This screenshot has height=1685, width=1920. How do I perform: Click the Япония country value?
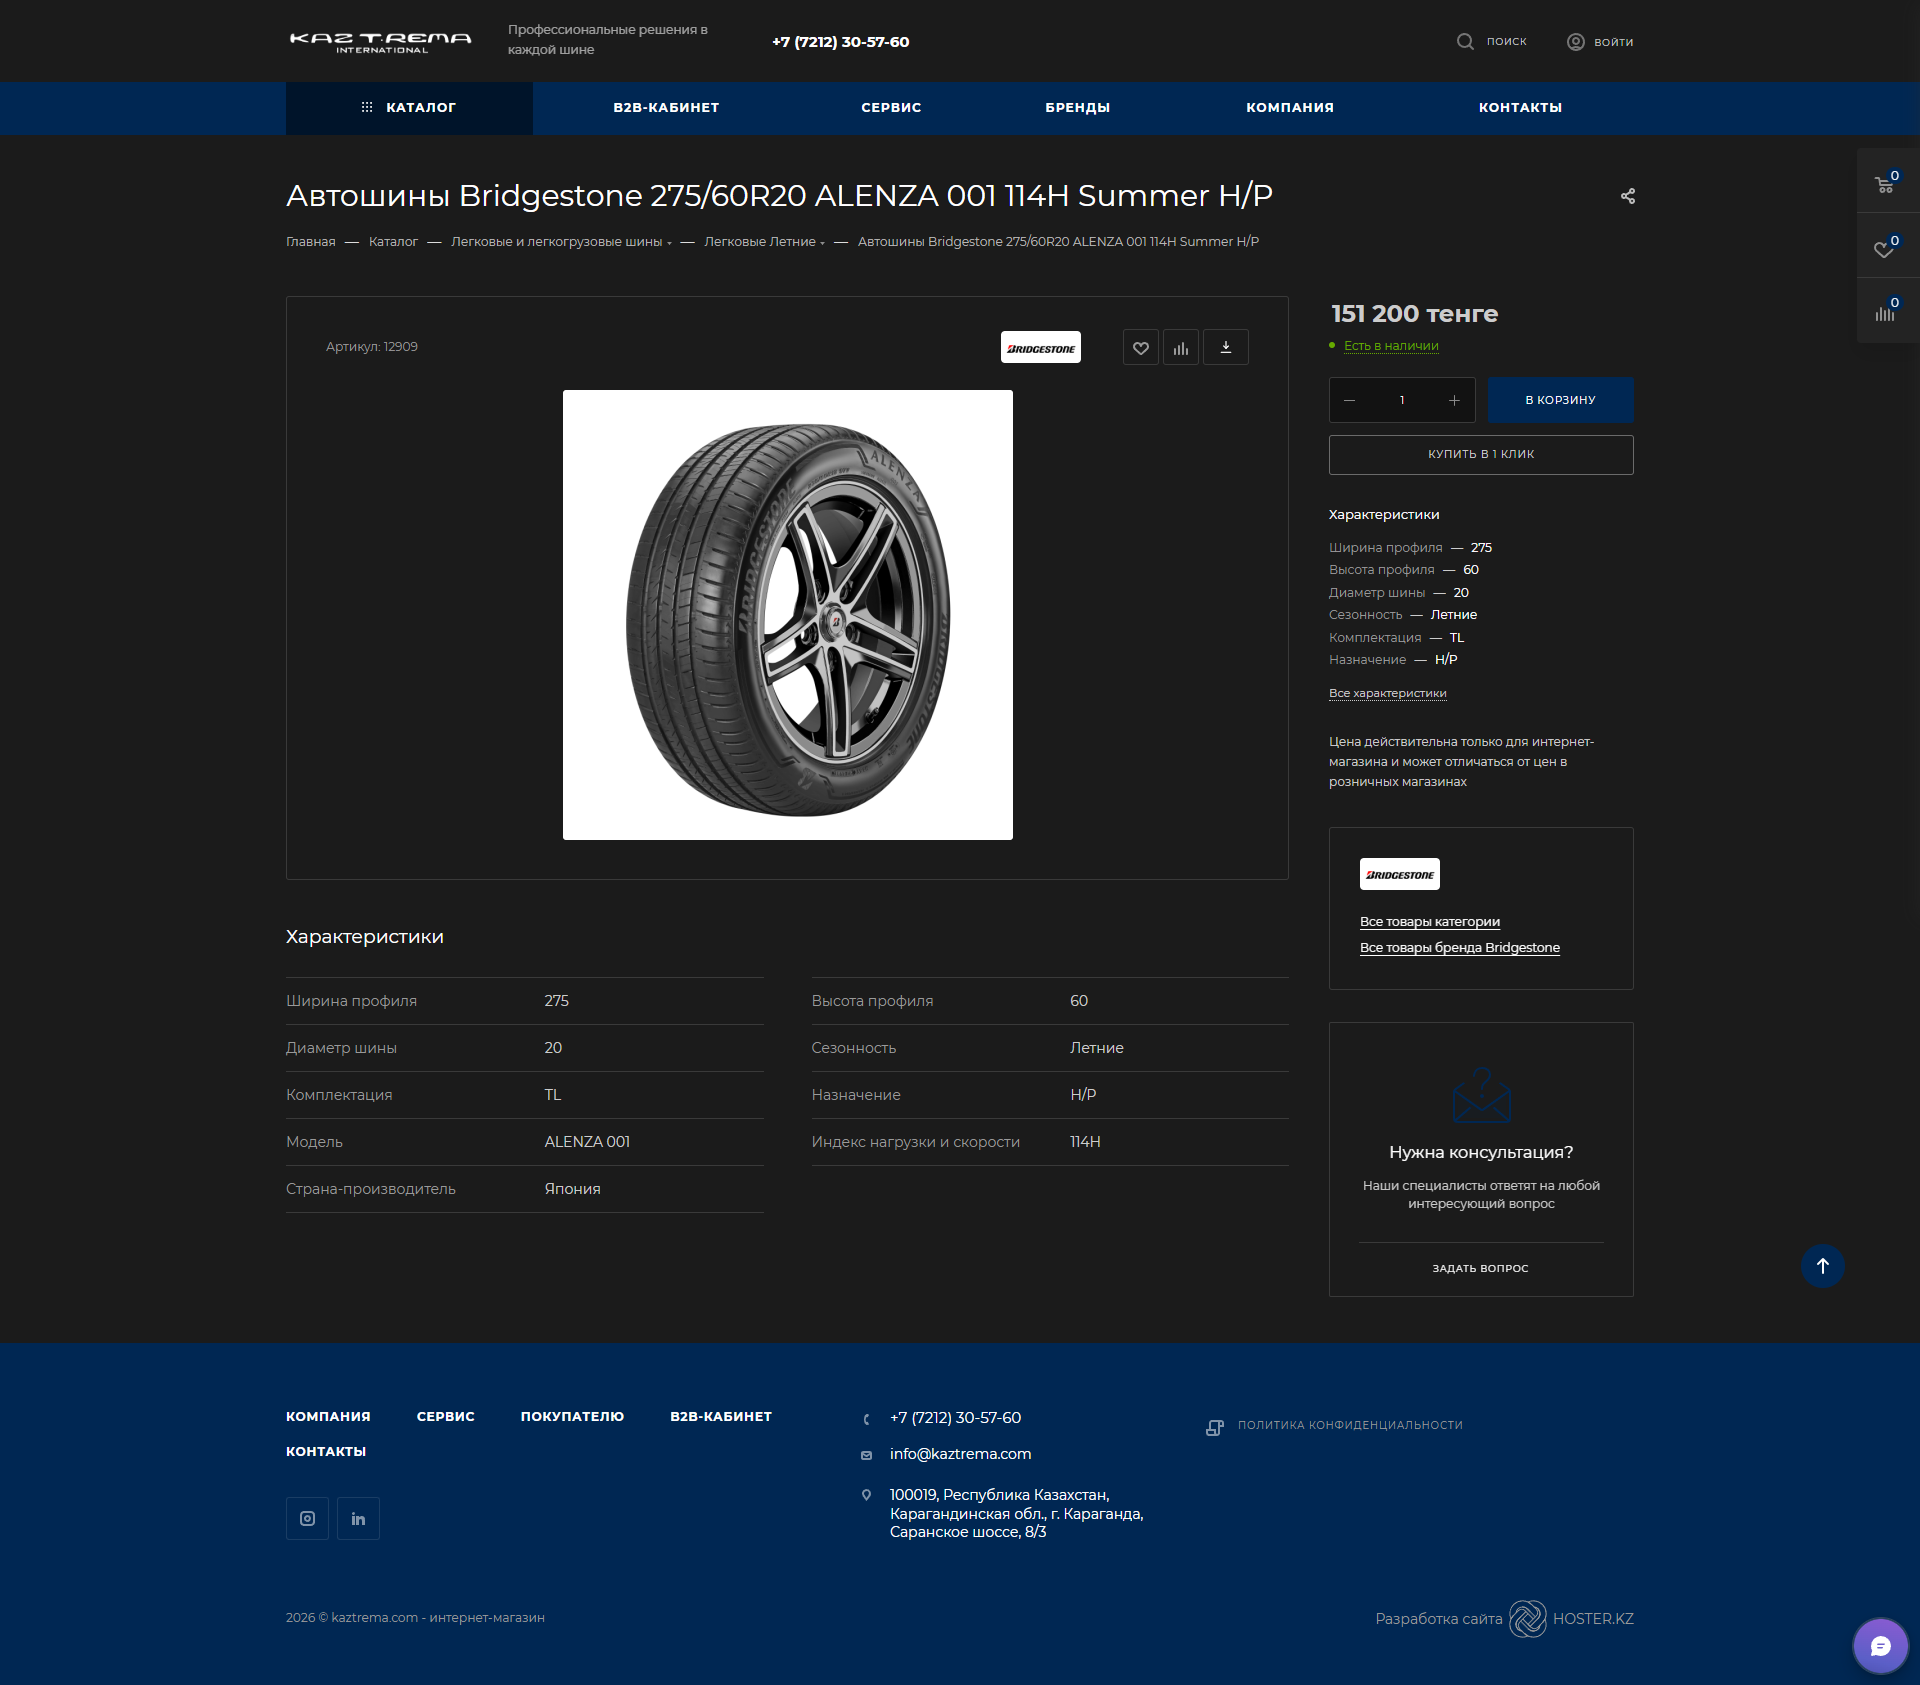click(573, 1189)
